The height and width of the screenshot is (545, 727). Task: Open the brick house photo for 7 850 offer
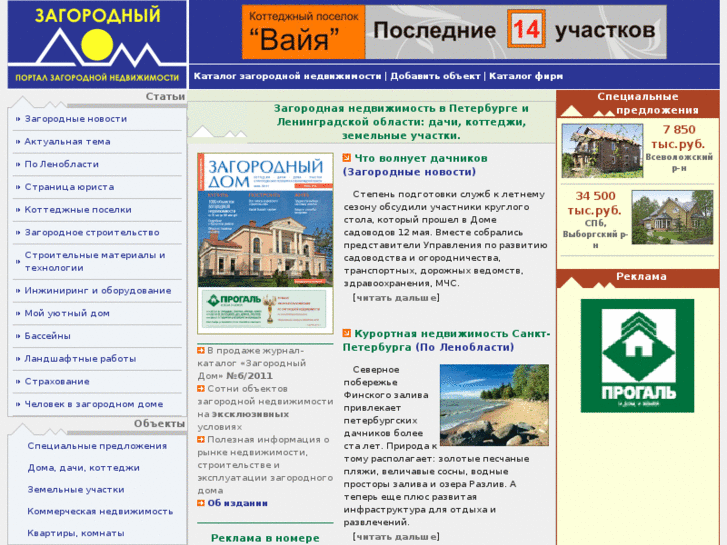(602, 150)
